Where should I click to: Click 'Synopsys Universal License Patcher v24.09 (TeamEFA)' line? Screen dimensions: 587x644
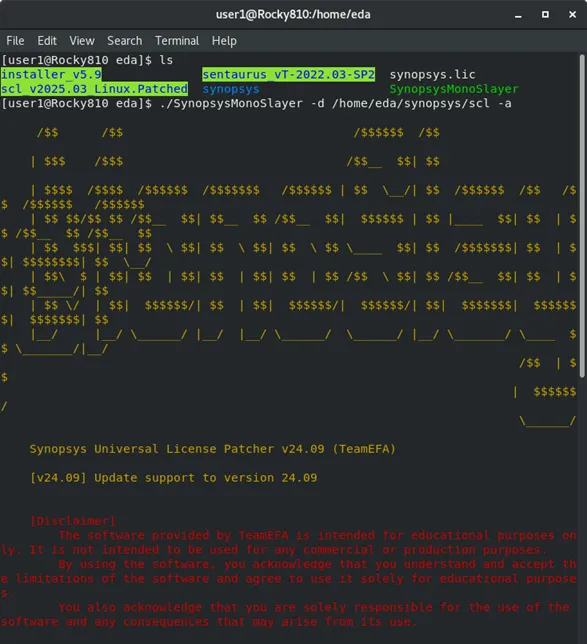tap(212, 449)
